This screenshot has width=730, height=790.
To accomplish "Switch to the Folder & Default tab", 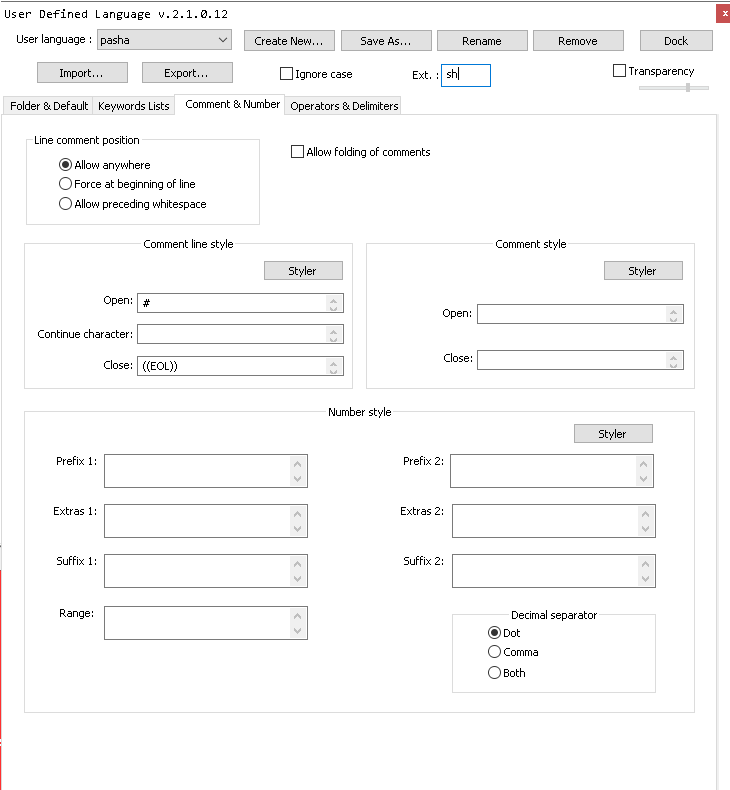I will 49,106.
